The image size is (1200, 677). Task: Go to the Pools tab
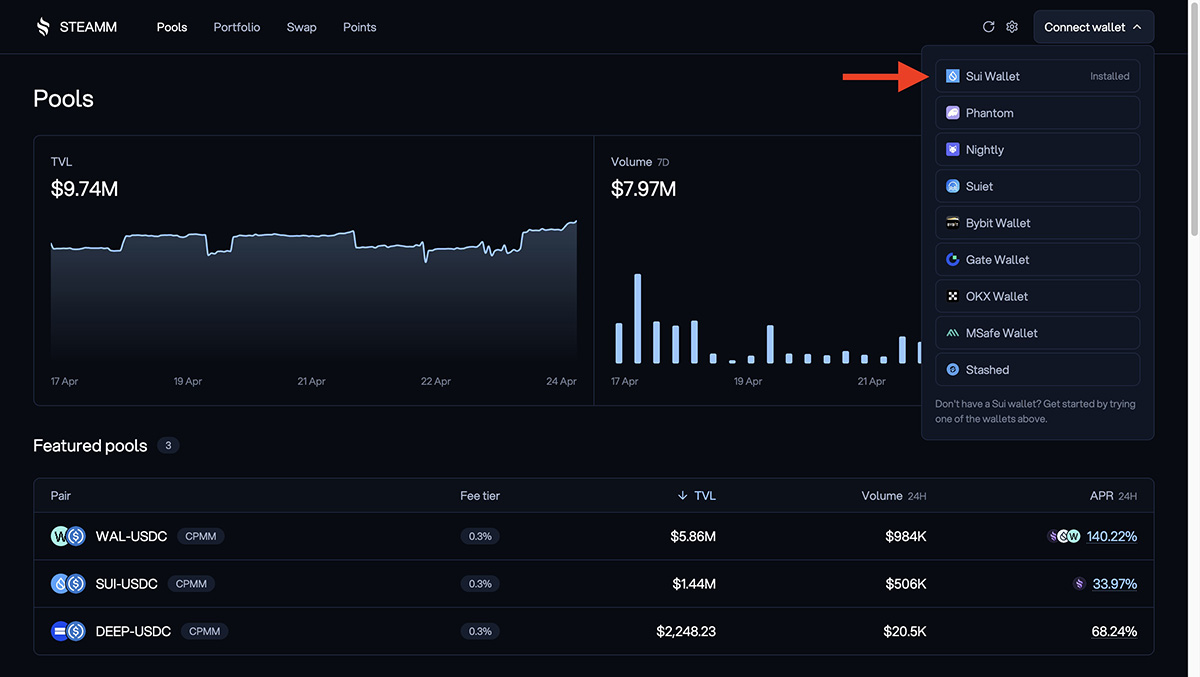click(x=172, y=27)
